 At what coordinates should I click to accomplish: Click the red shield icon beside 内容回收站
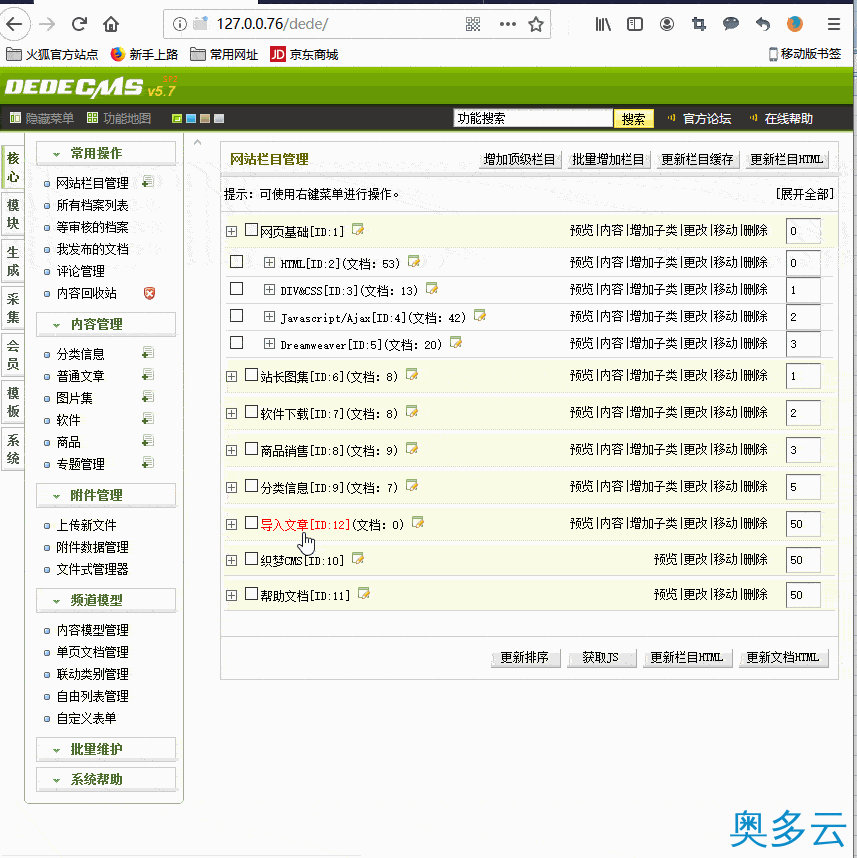[x=149, y=293]
